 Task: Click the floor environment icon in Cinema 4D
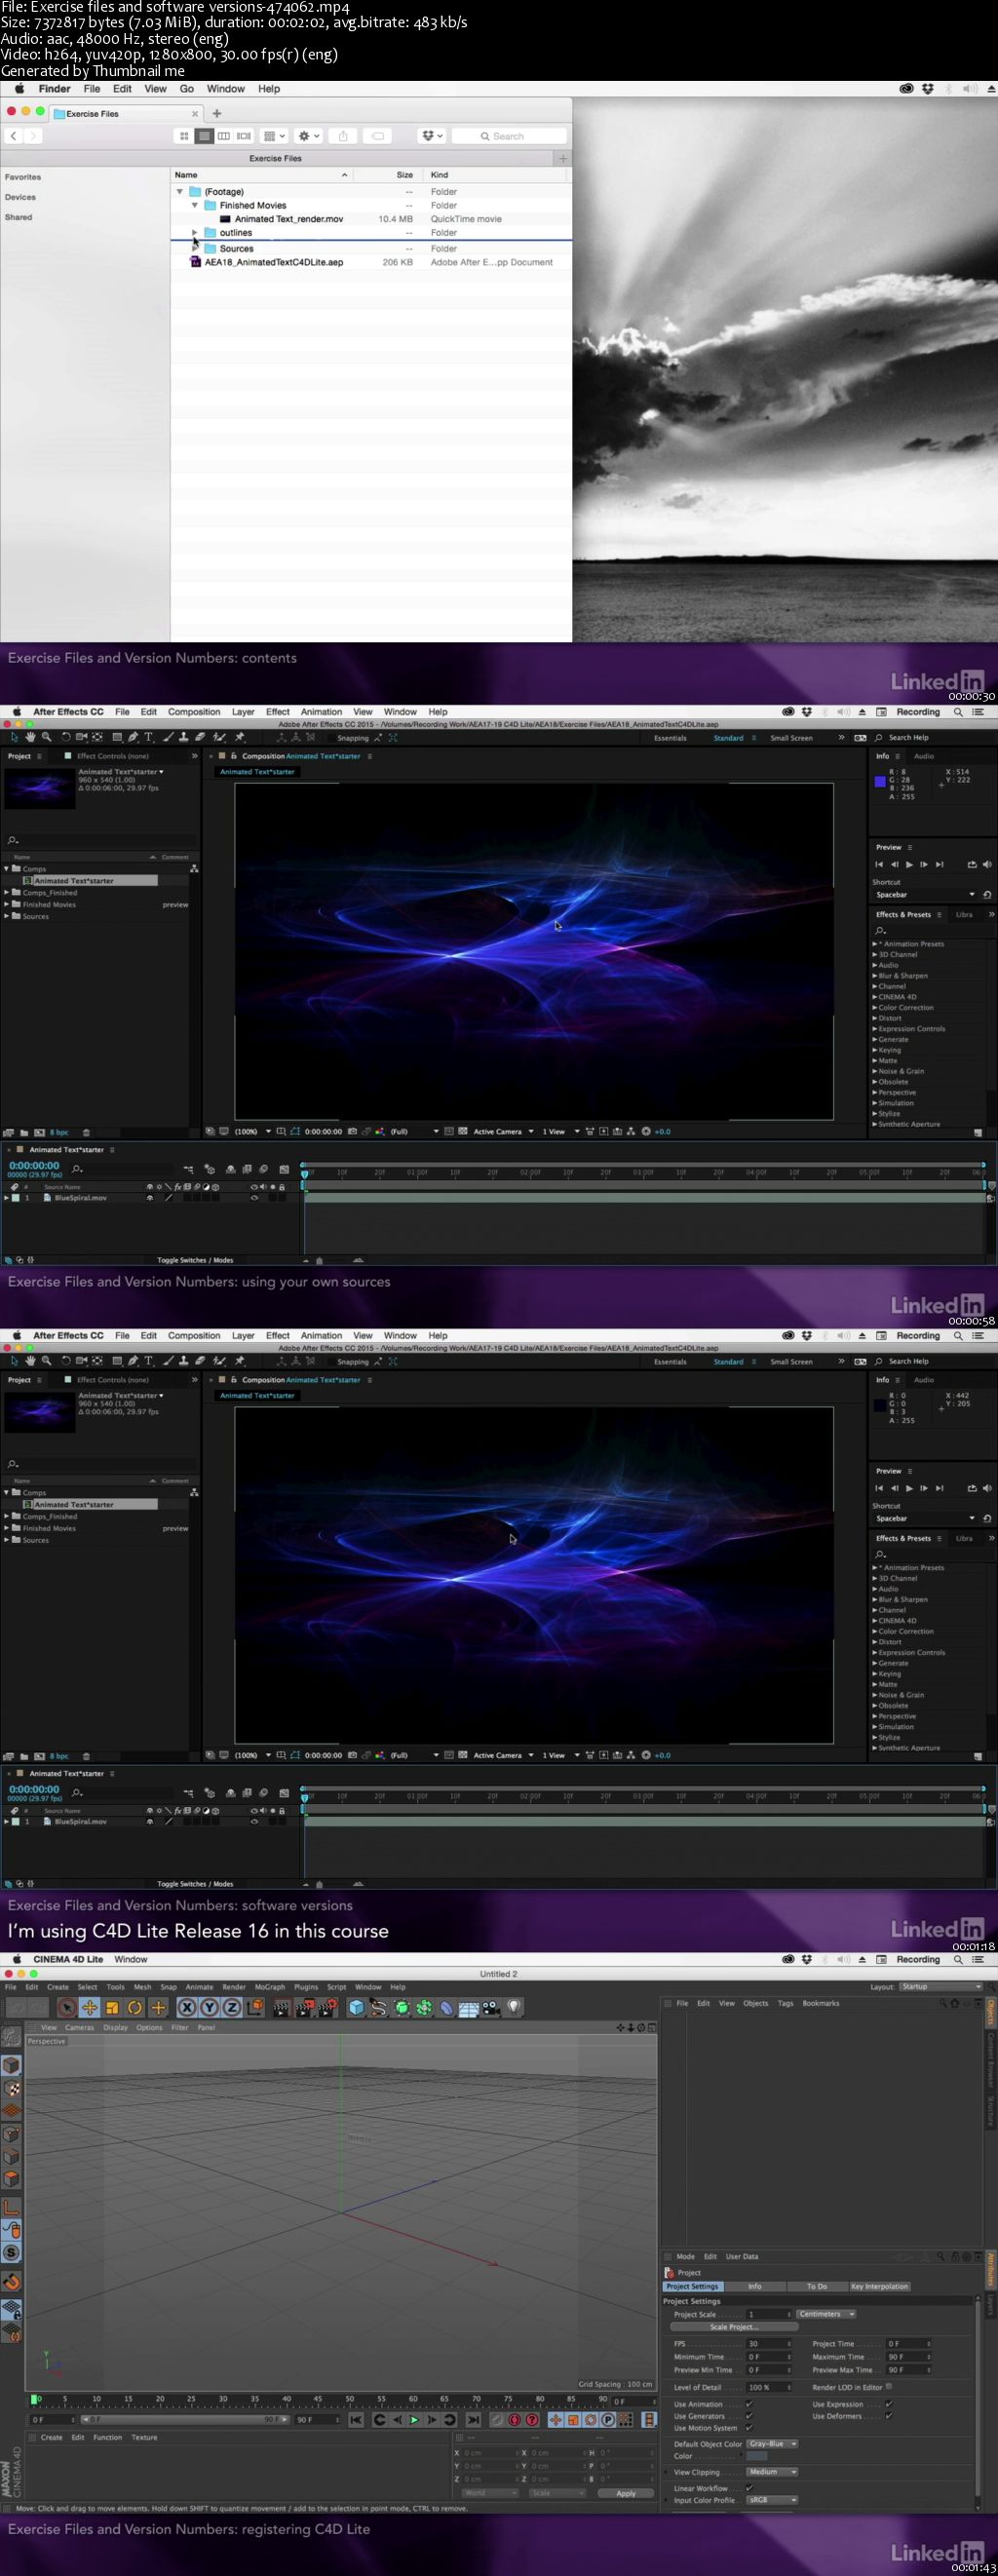469,2007
